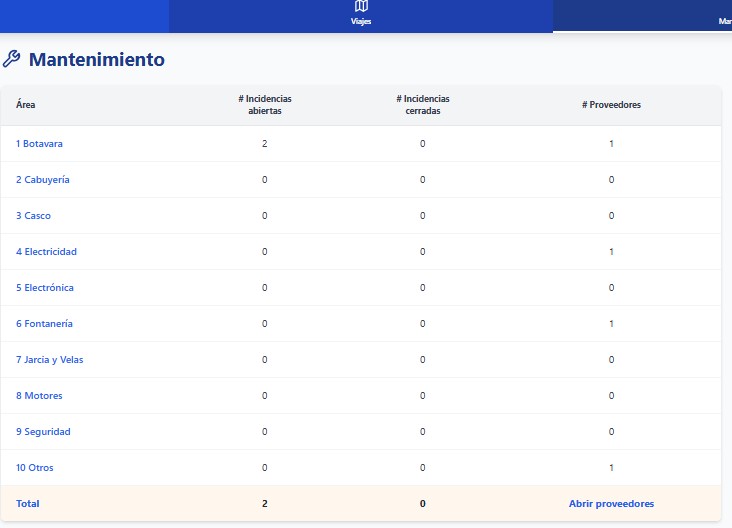
Task: Click Botavara's open incidents count
Action: click(265, 144)
